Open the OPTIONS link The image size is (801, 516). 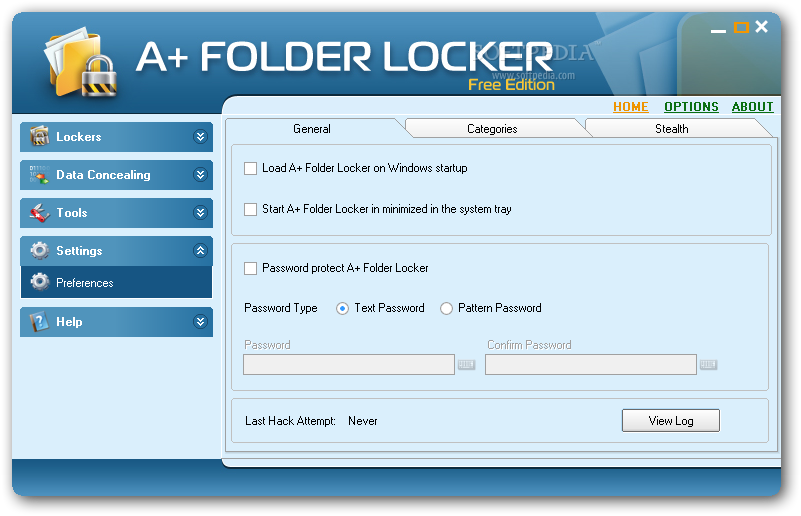click(x=691, y=107)
